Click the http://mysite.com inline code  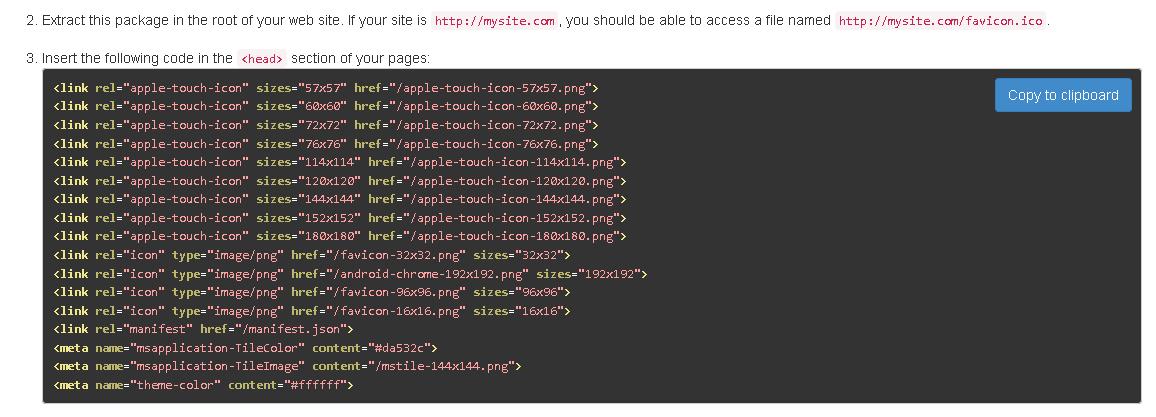coord(494,21)
